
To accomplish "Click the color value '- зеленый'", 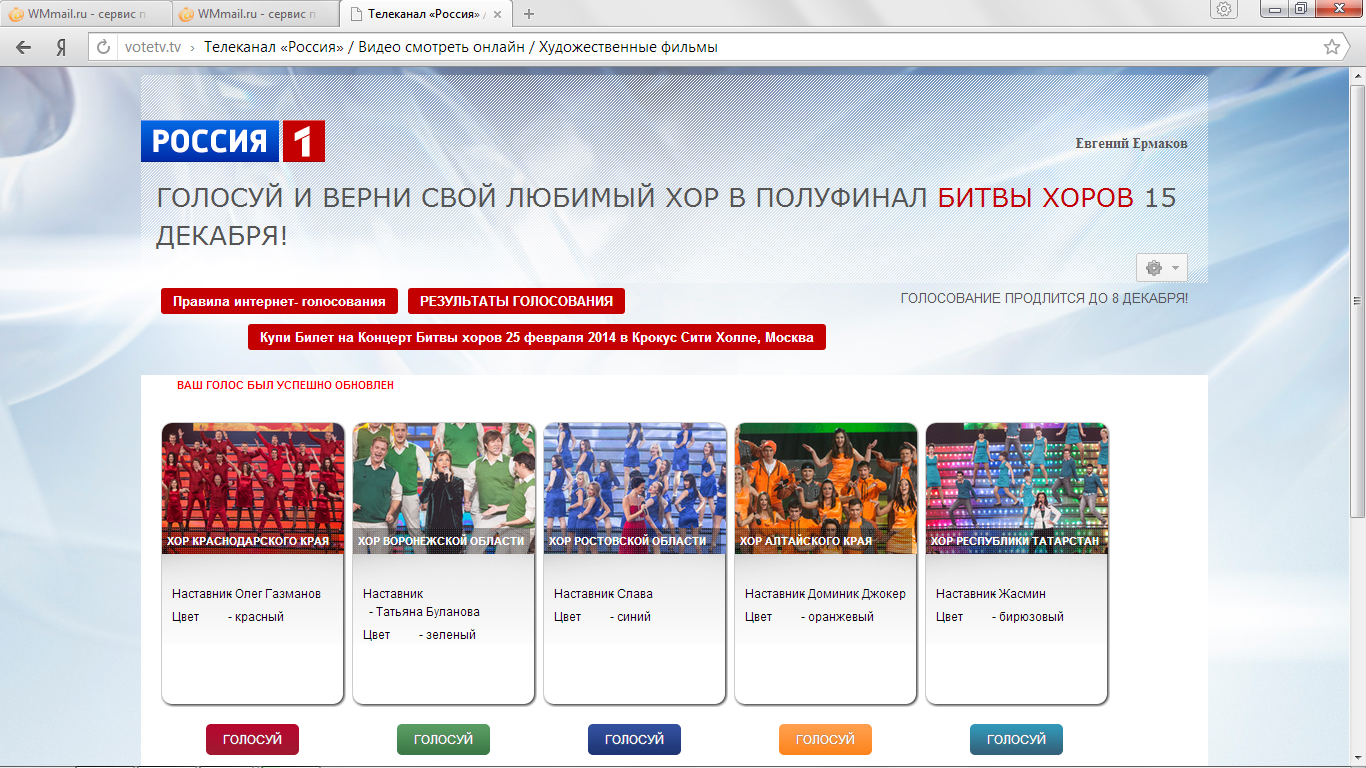I will (x=447, y=635).
